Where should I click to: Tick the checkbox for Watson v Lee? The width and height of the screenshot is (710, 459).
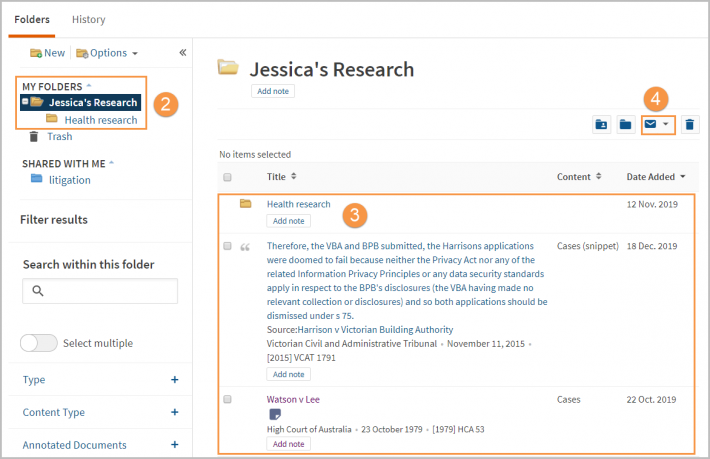[x=227, y=399]
